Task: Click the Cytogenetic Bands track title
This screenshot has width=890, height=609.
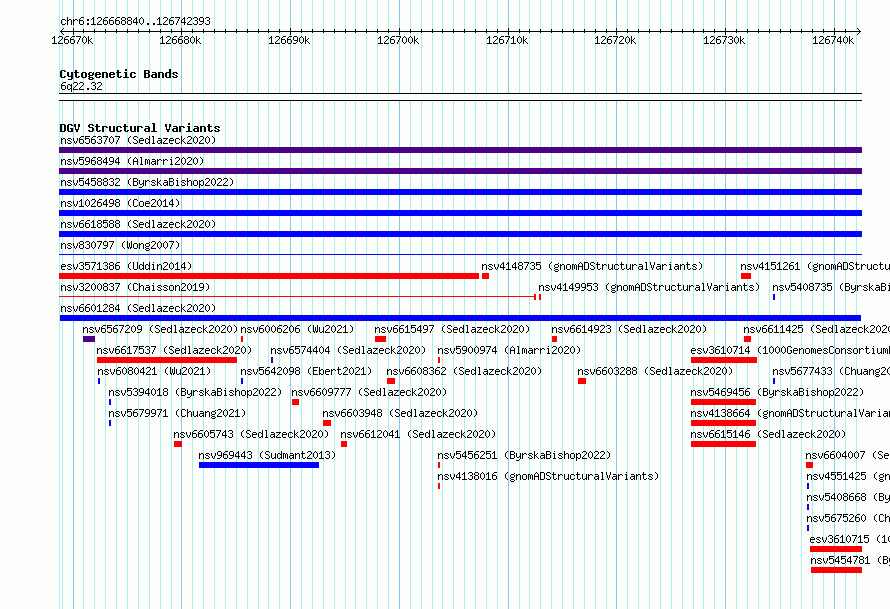Action: point(119,74)
